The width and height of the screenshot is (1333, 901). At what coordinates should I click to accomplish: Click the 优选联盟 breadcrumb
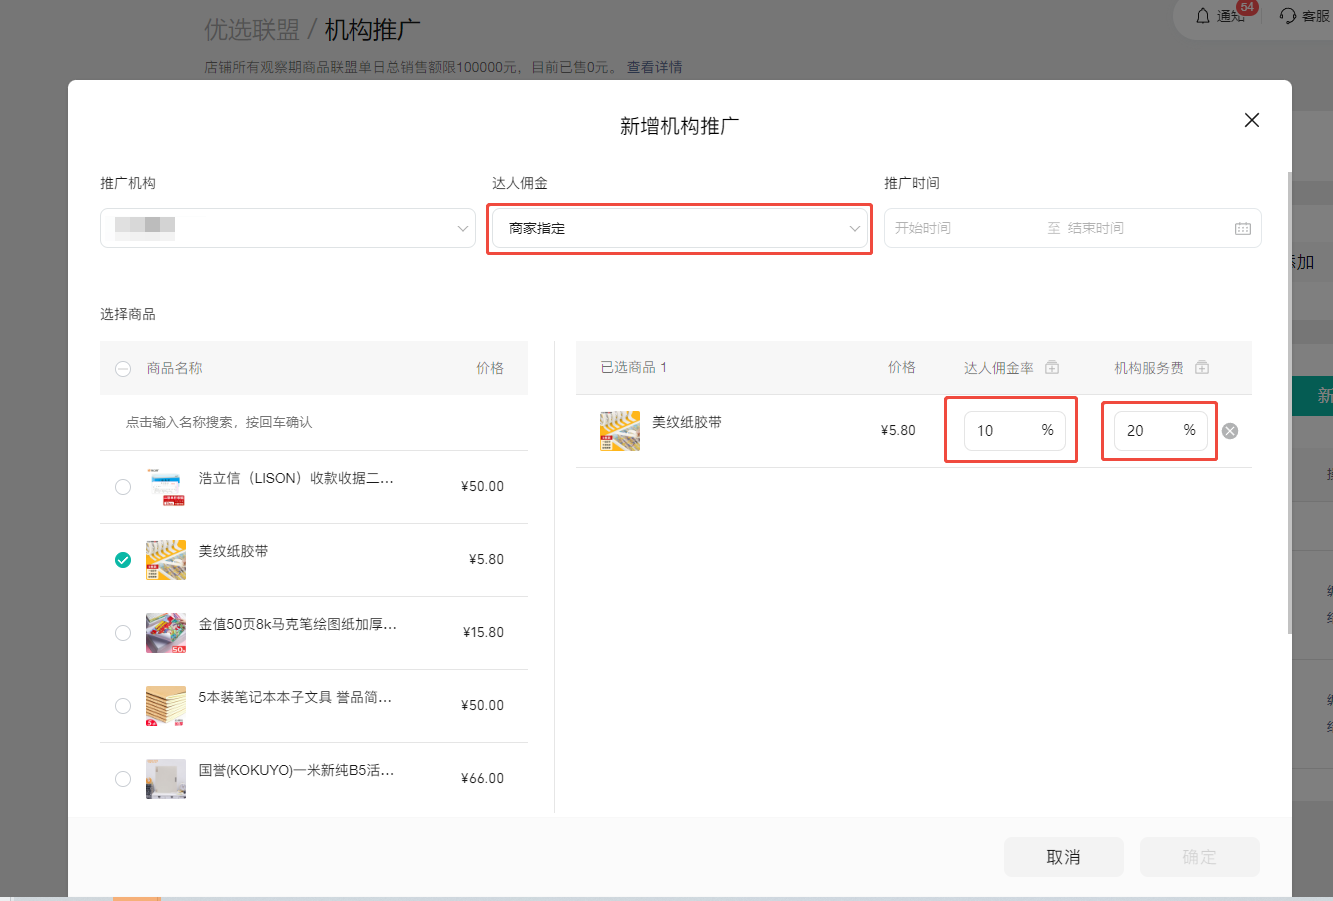[x=252, y=30]
